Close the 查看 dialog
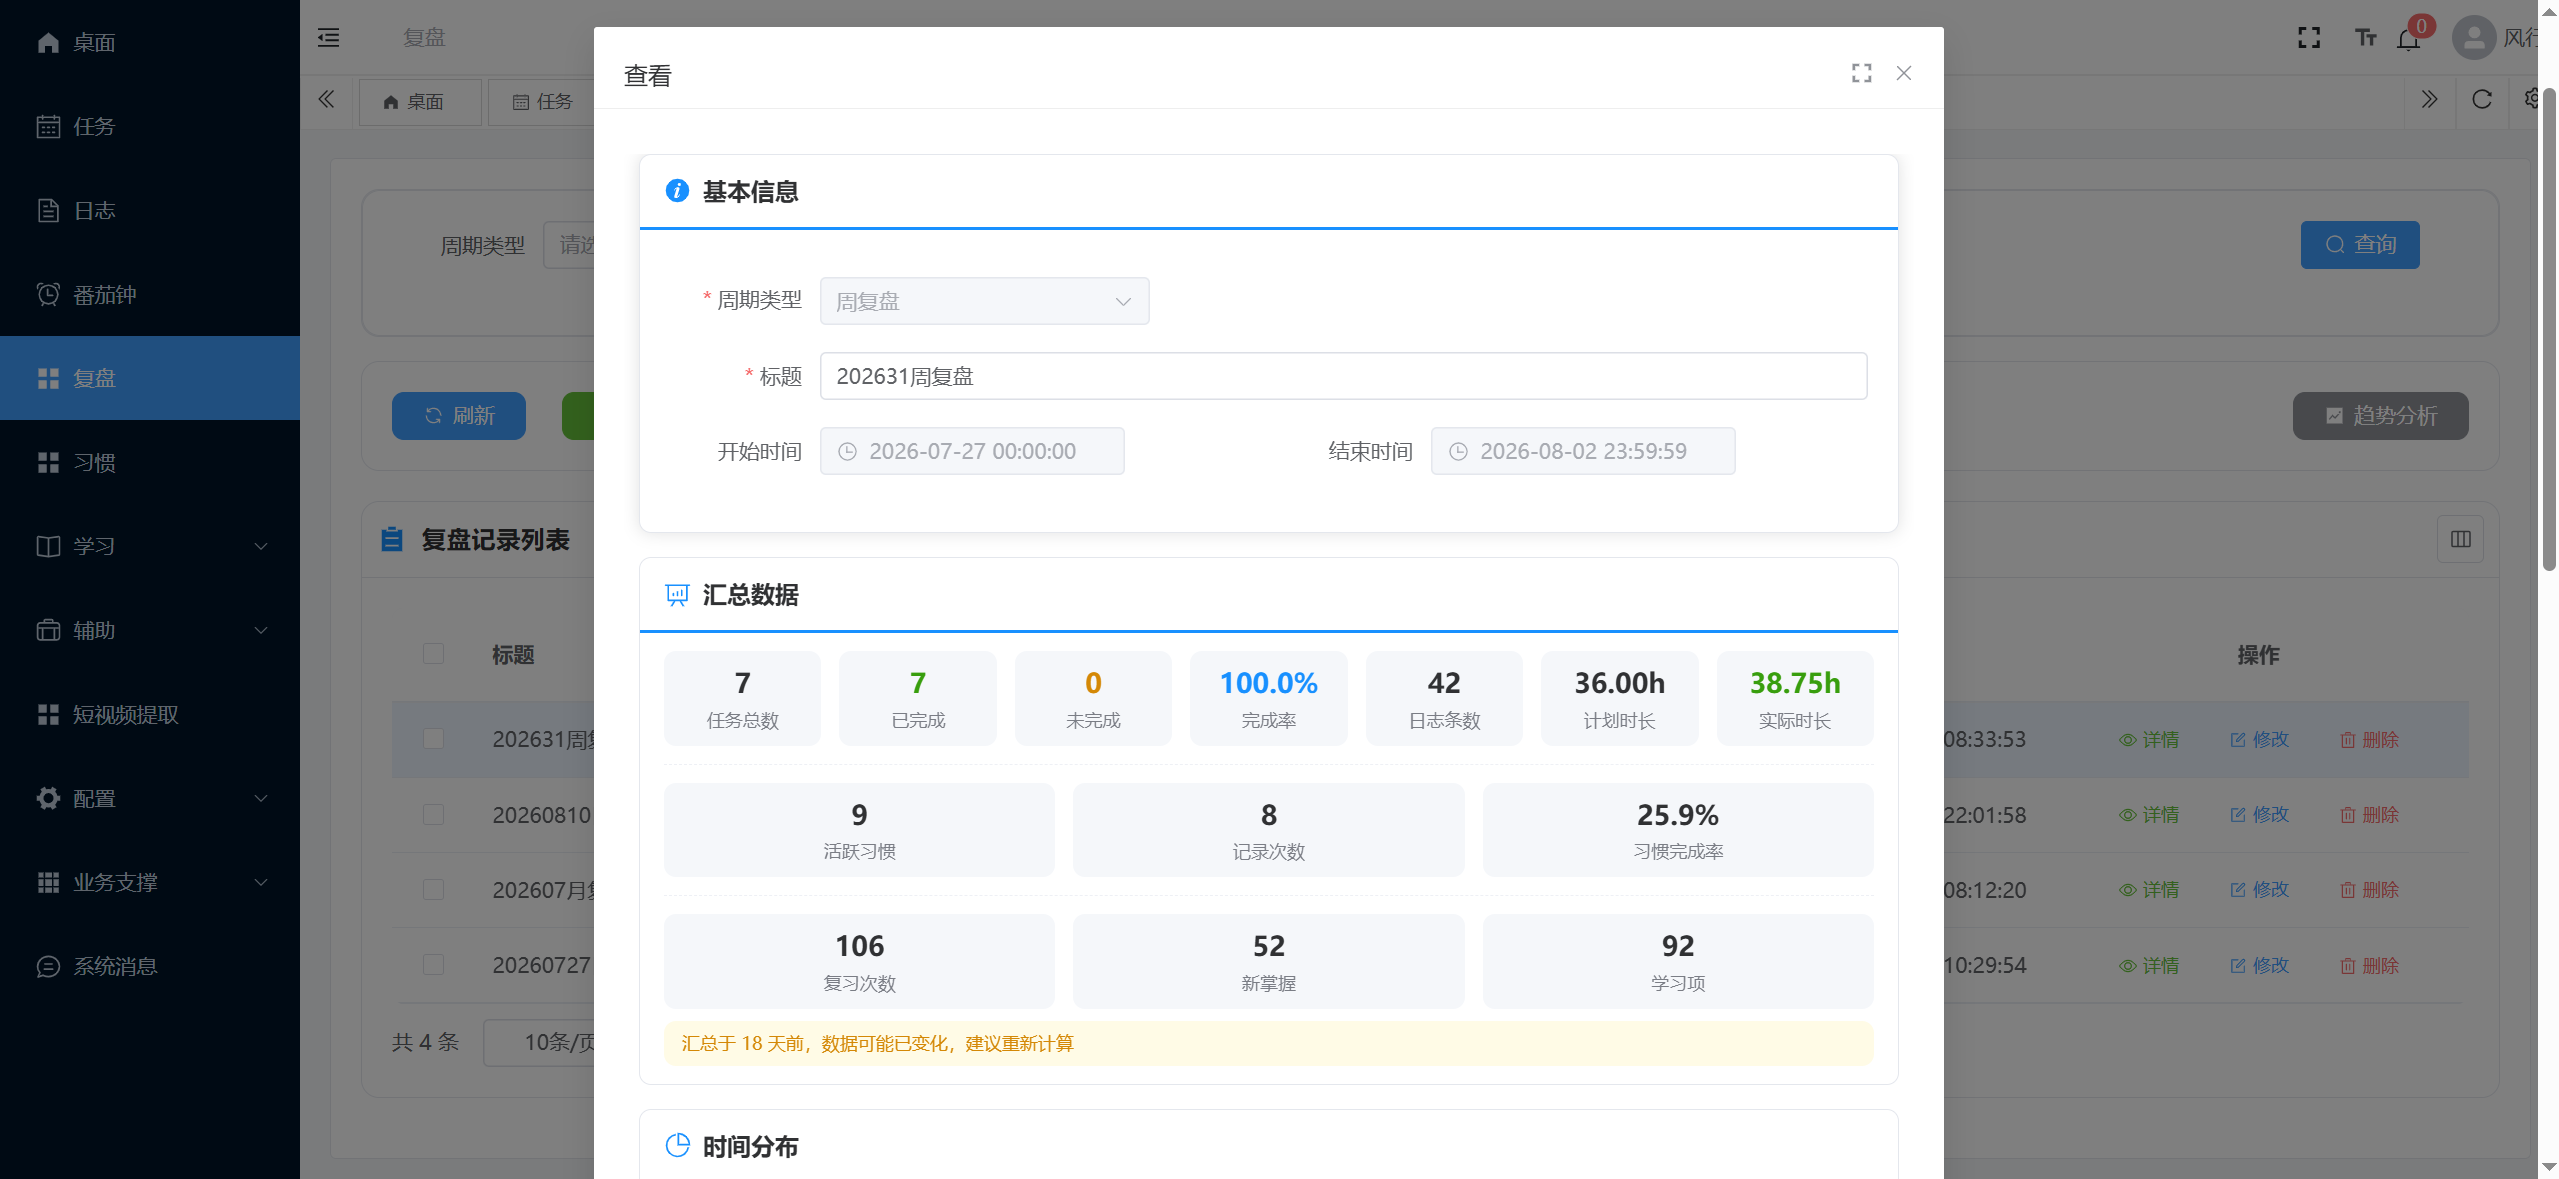 1904,73
